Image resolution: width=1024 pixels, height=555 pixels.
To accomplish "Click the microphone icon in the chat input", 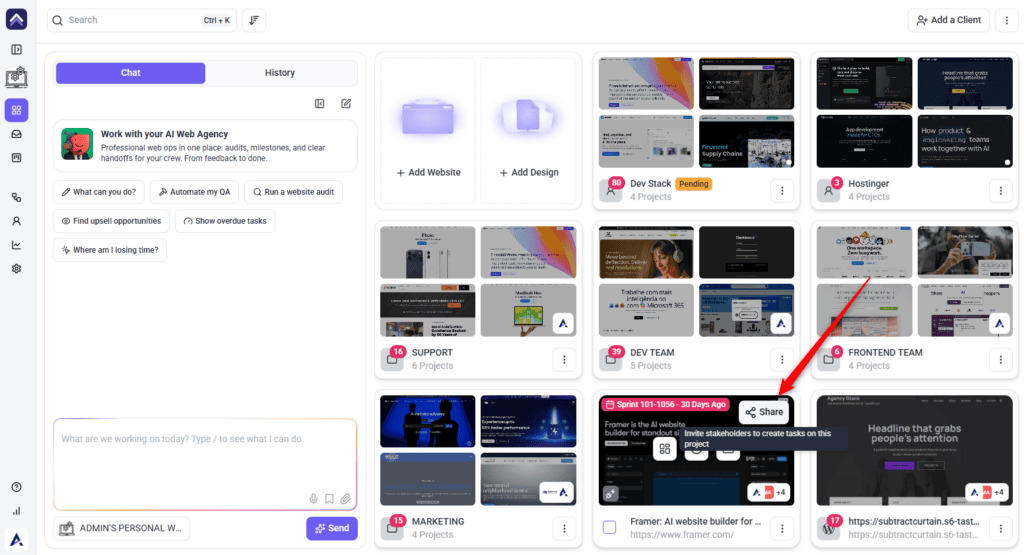I will (313, 499).
